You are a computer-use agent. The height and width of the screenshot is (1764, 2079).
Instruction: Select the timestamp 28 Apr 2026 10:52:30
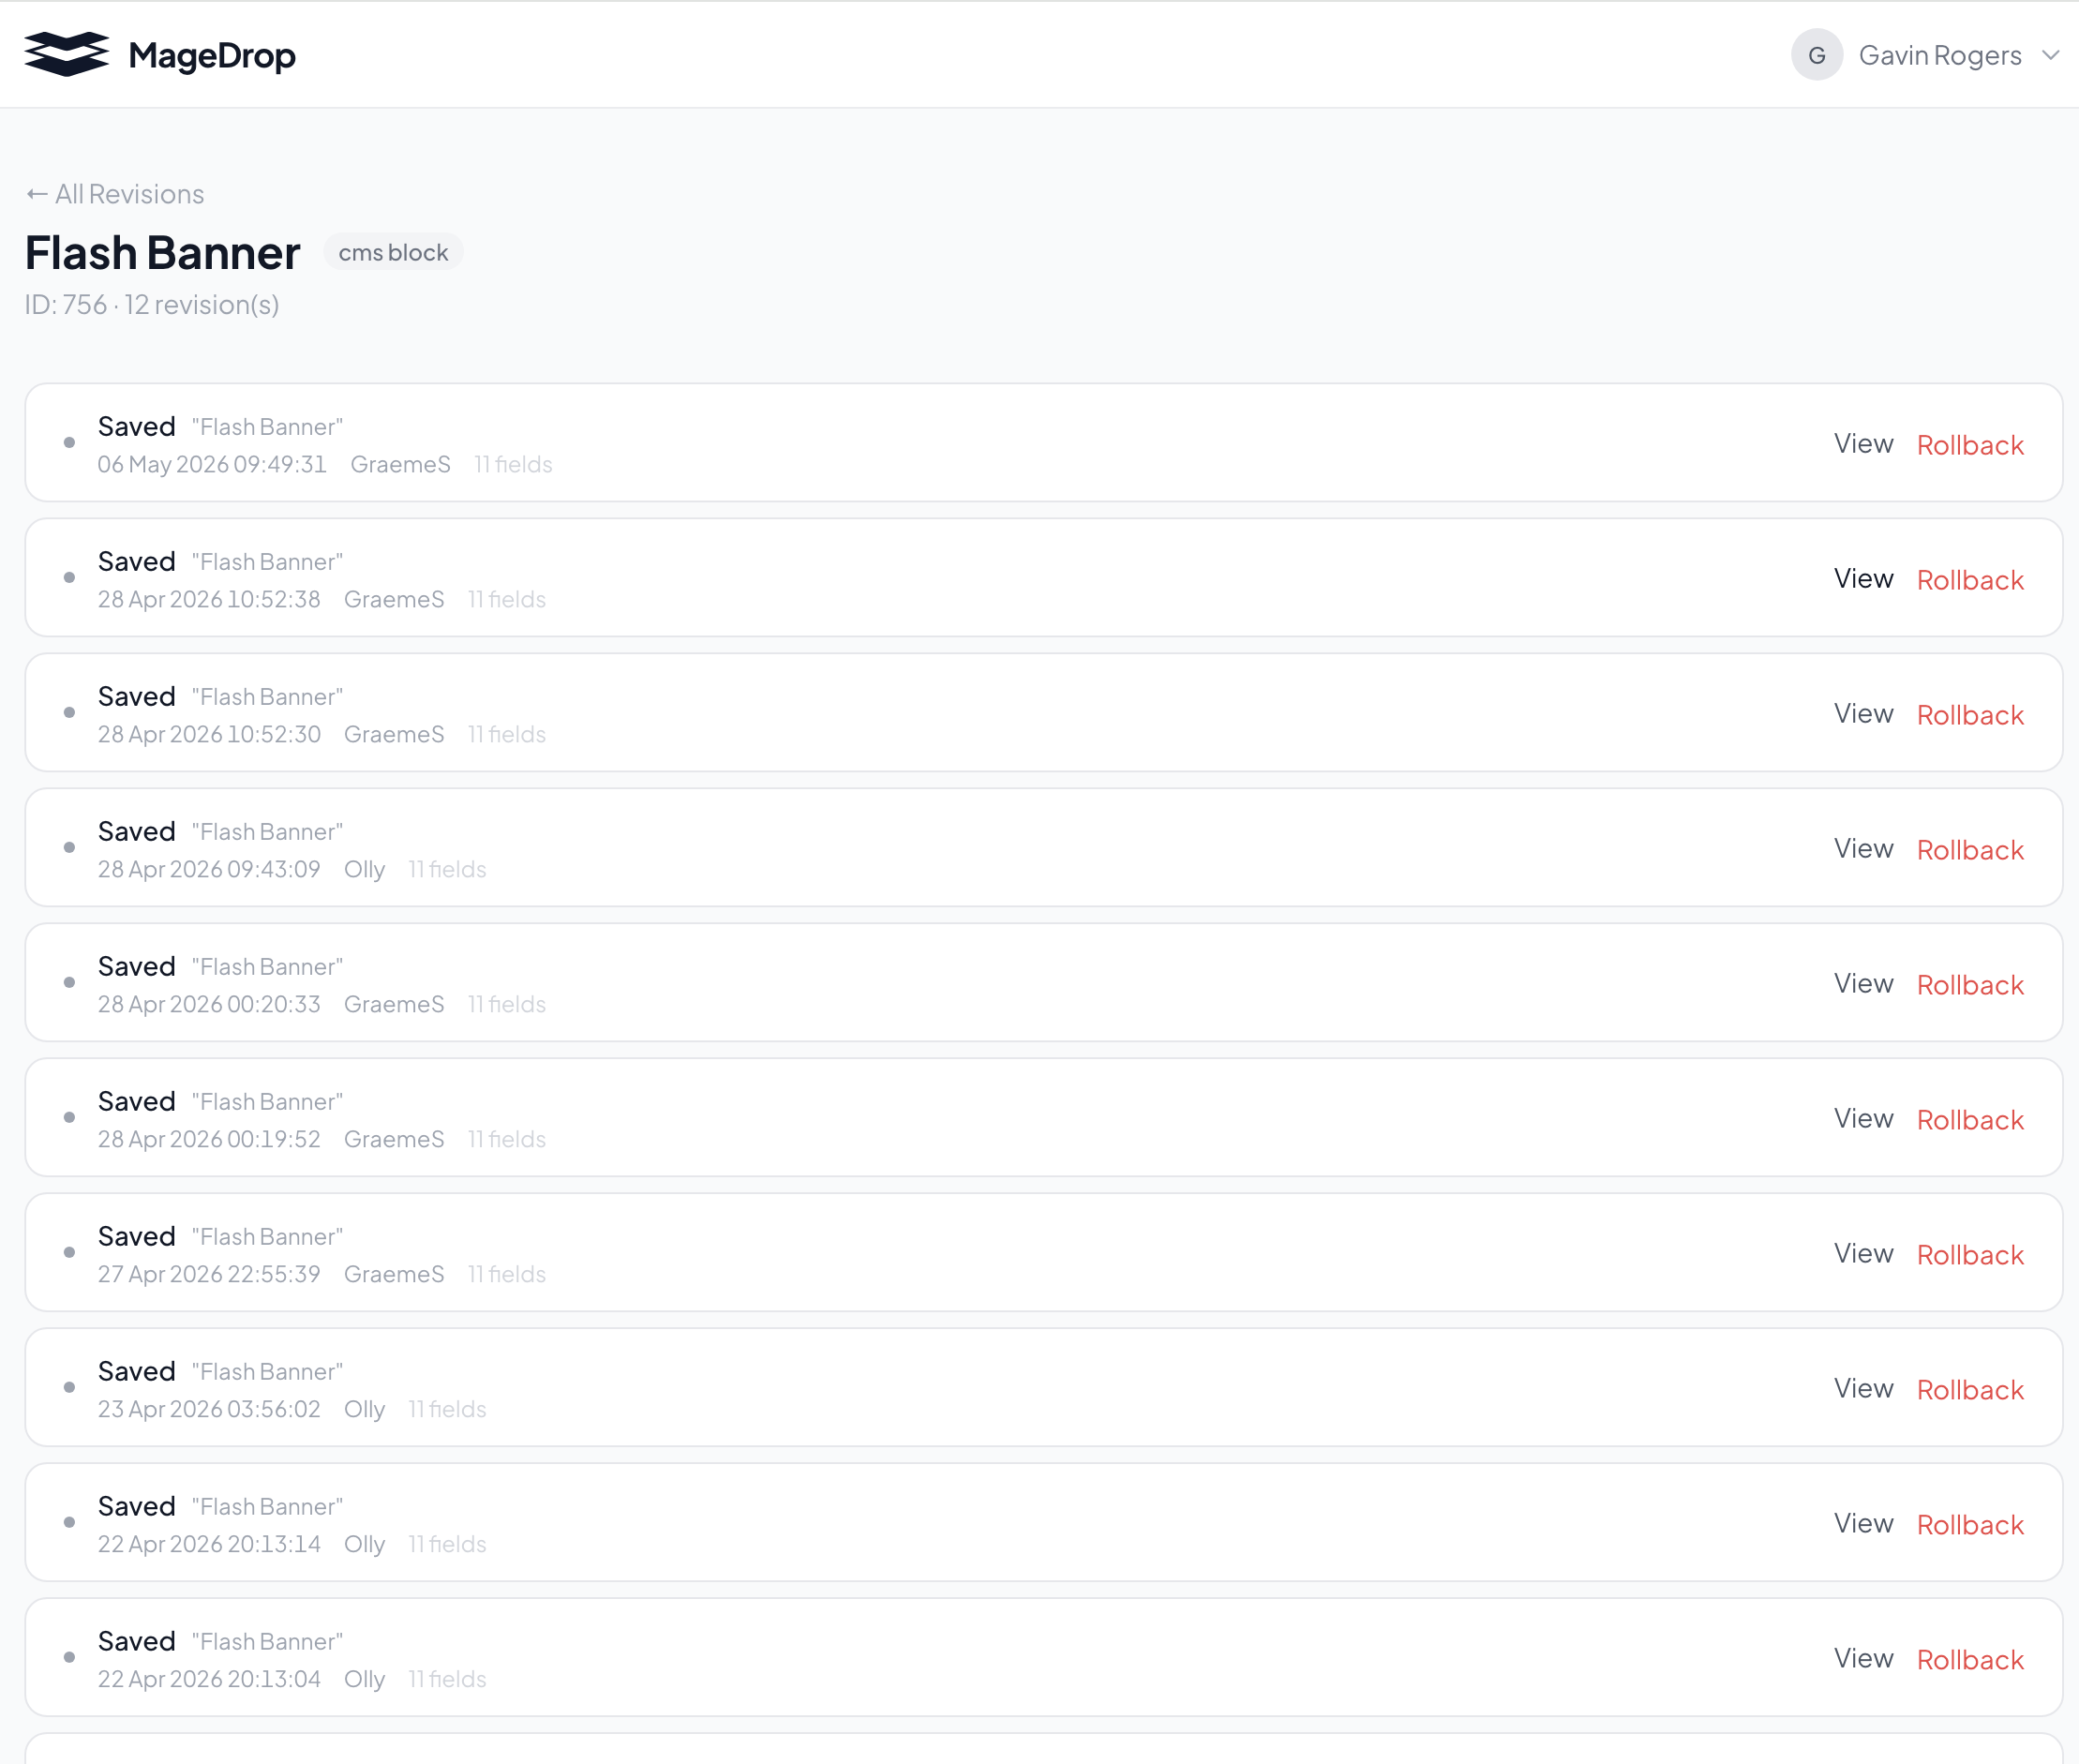click(x=209, y=735)
